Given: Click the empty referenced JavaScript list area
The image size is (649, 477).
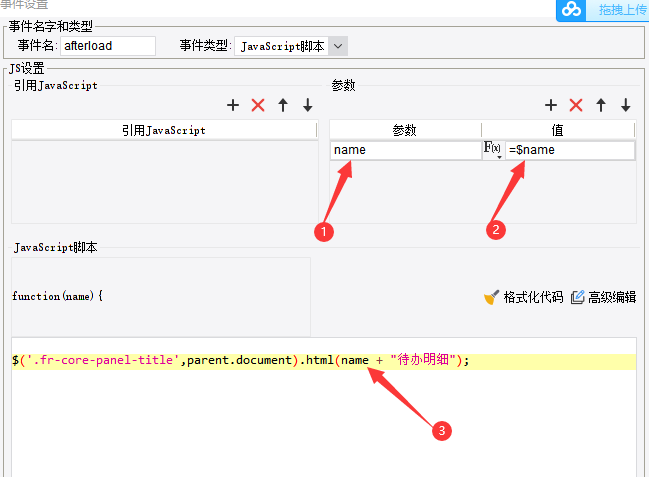Looking at the screenshot, I should click(165, 182).
